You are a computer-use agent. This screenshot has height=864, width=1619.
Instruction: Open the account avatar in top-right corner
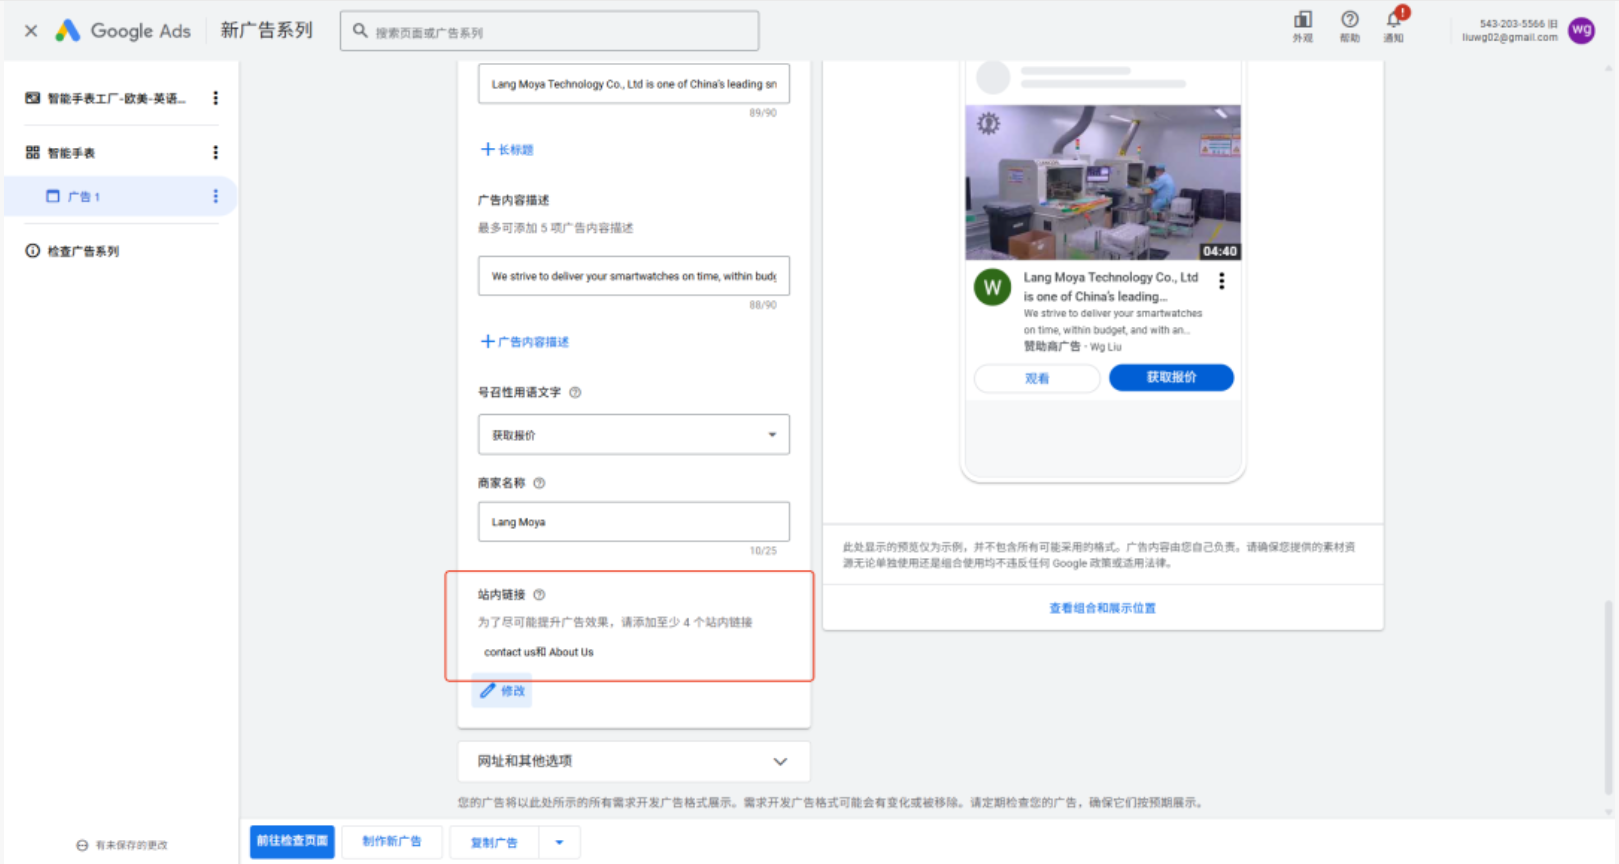[1581, 30]
